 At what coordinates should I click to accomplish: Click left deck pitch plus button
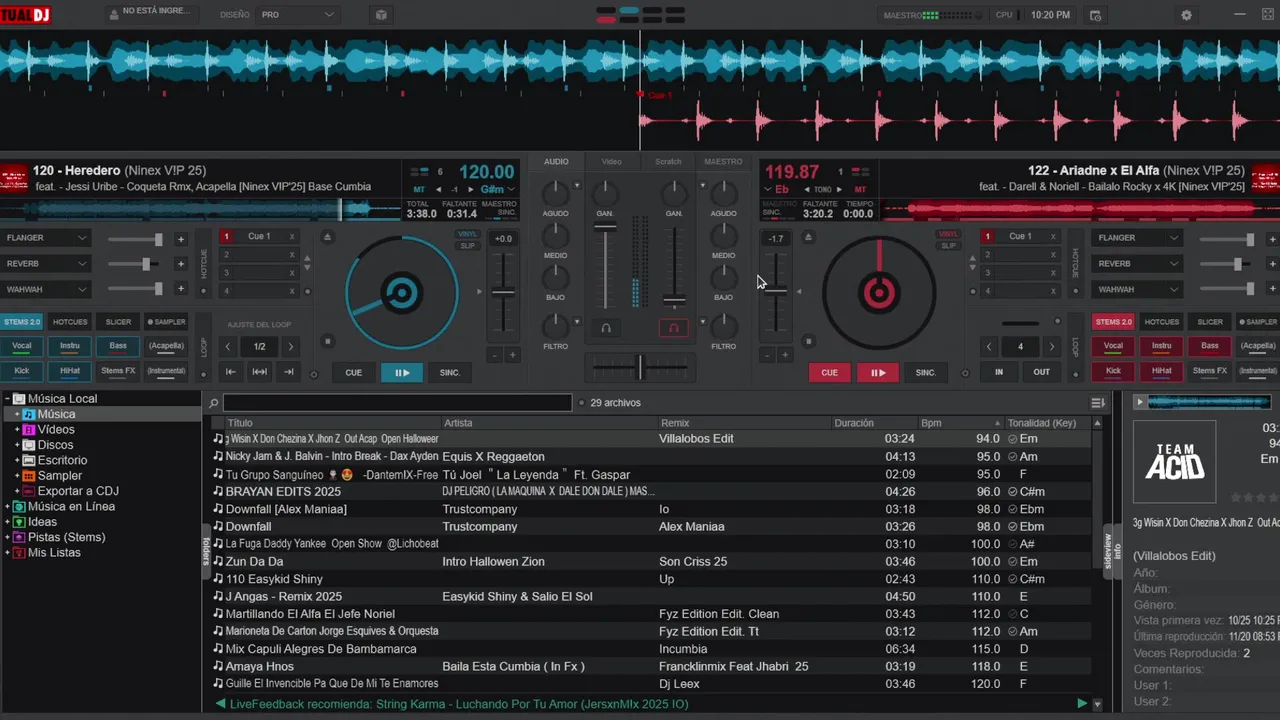point(512,355)
